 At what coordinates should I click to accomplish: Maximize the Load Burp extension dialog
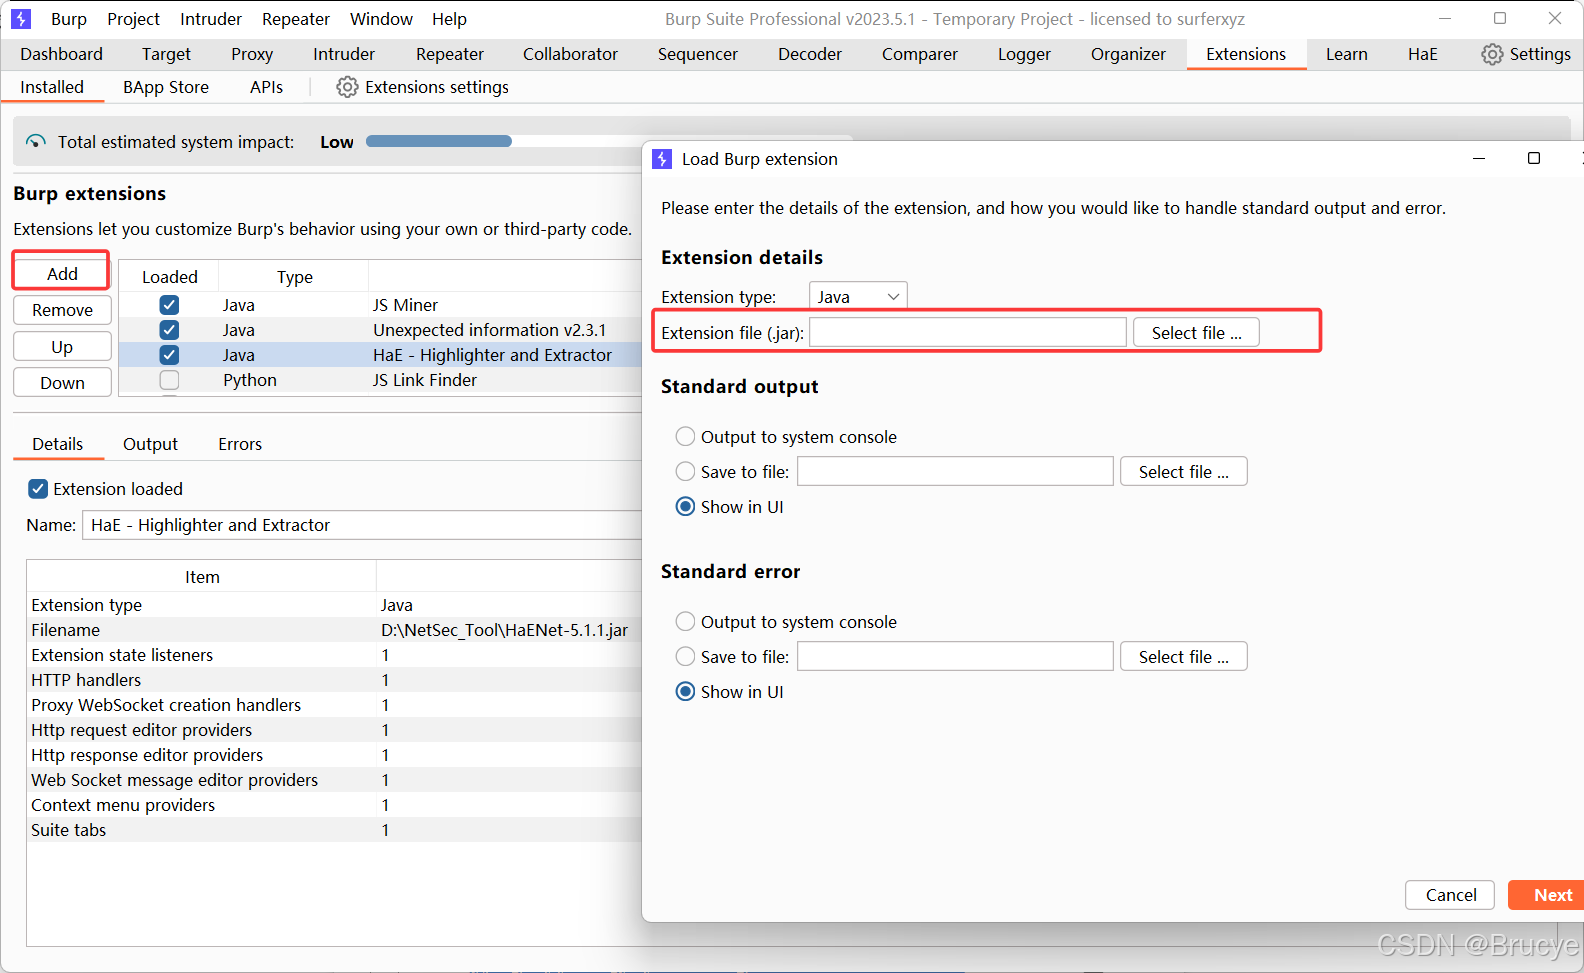click(x=1533, y=158)
